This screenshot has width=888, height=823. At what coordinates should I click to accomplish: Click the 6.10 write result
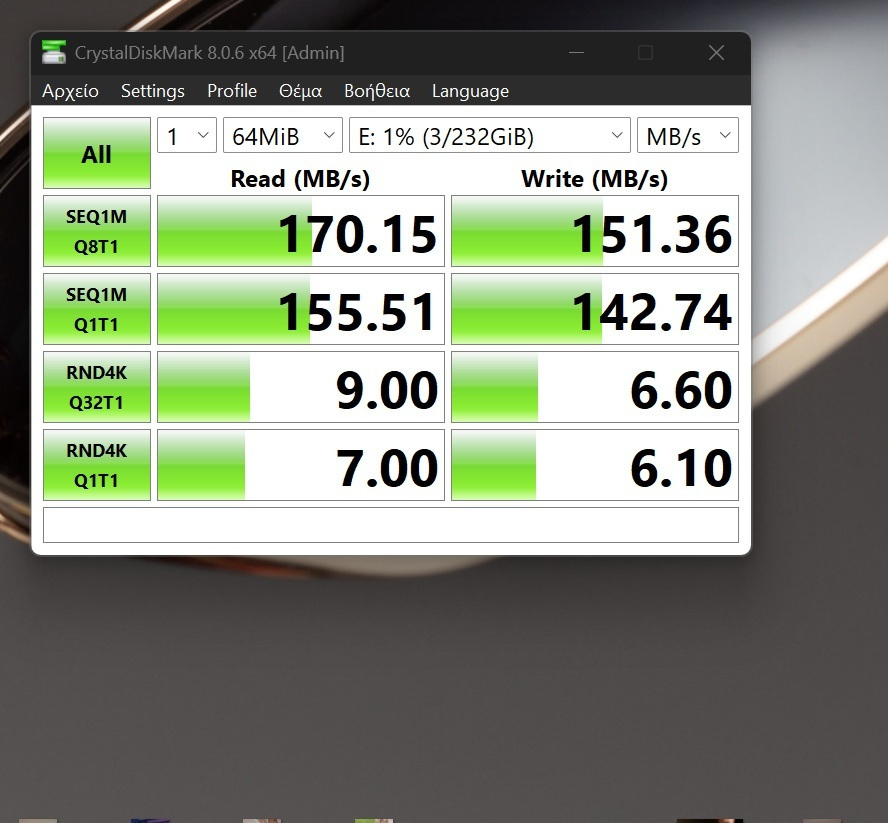click(595, 465)
